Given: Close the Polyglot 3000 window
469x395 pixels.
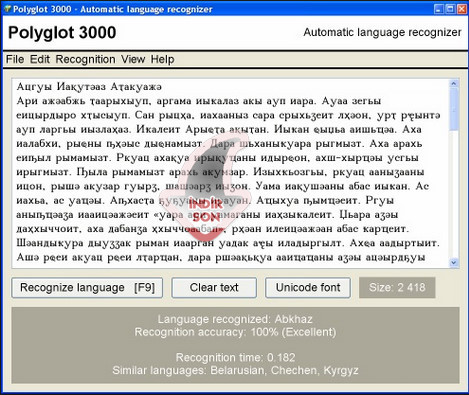Looking at the screenshot, I should tap(462, 9).
